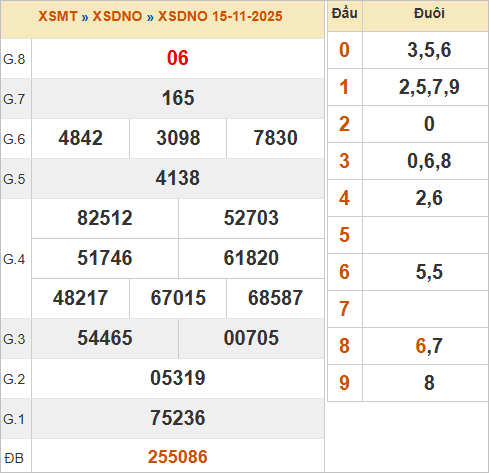Click the G.2 prize label
The height and width of the screenshot is (473, 489).
[14, 379]
